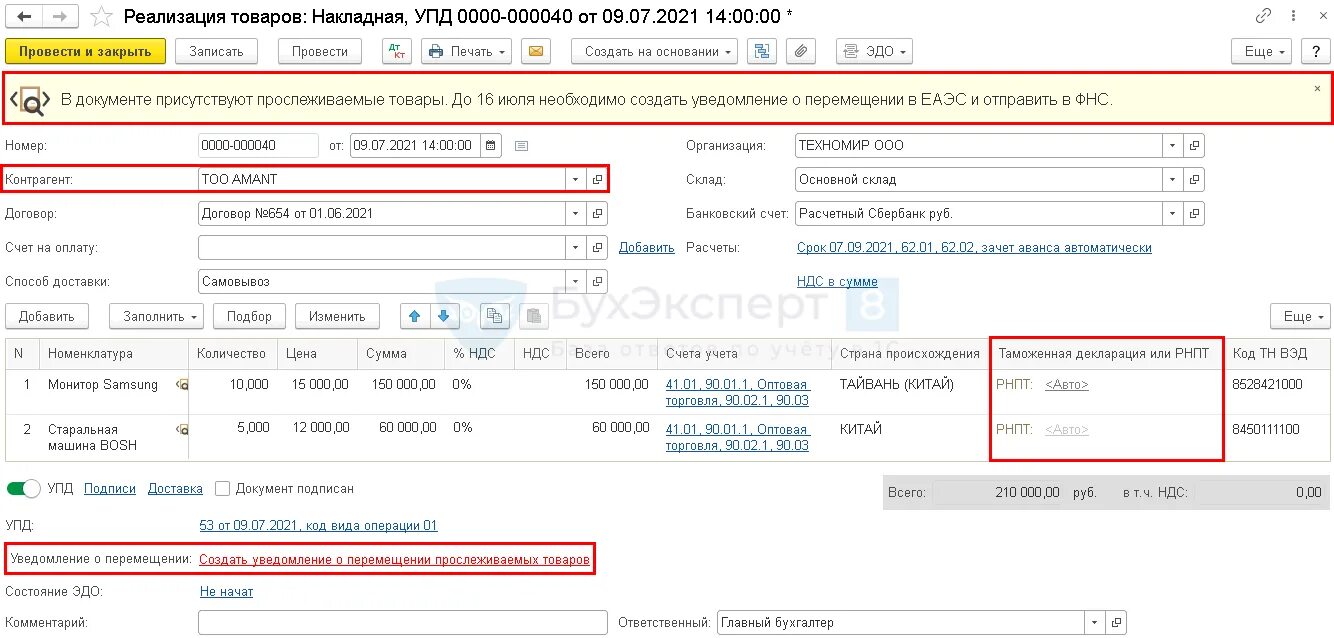Open the Создать на основании menu
The height and width of the screenshot is (638, 1334).
tap(655, 51)
